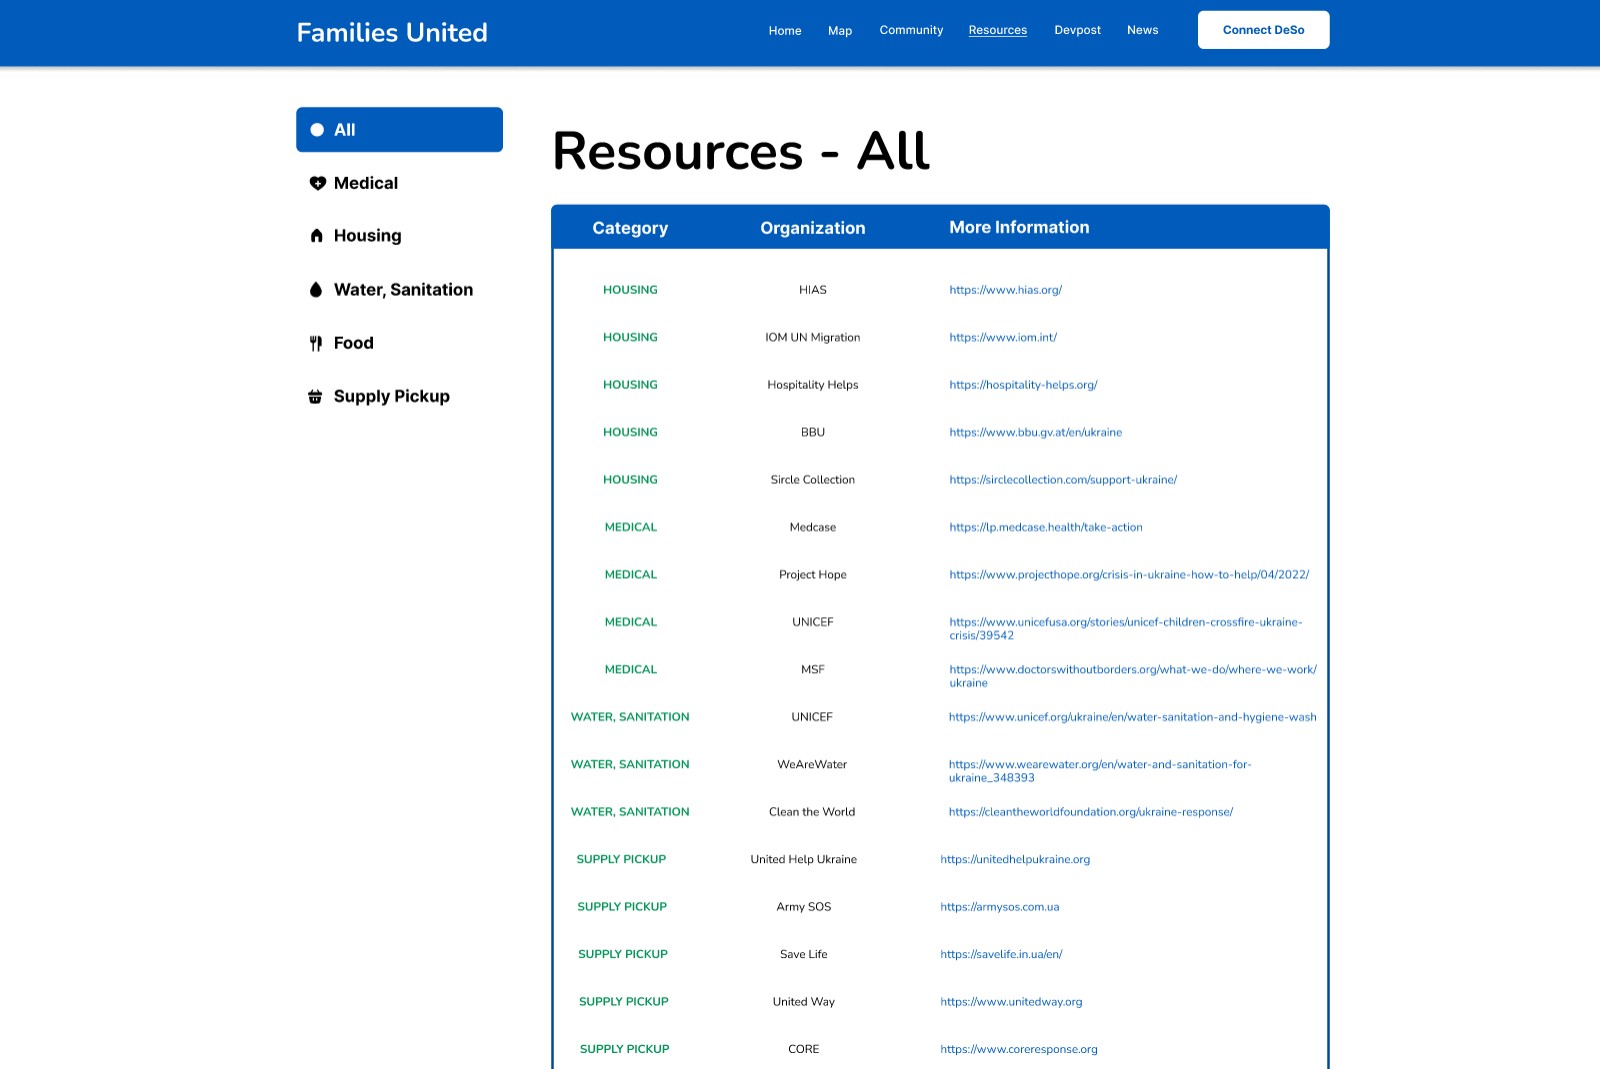This screenshot has height=1069, width=1600.
Task: Go to the Home page
Action: [784, 30]
